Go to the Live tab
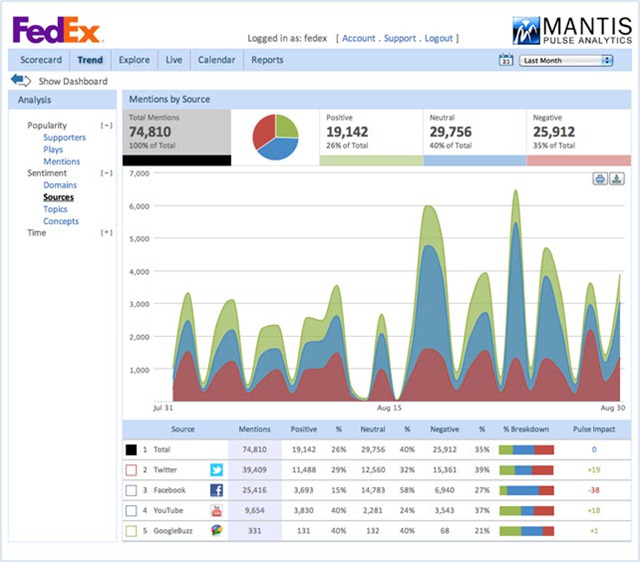 (174, 60)
